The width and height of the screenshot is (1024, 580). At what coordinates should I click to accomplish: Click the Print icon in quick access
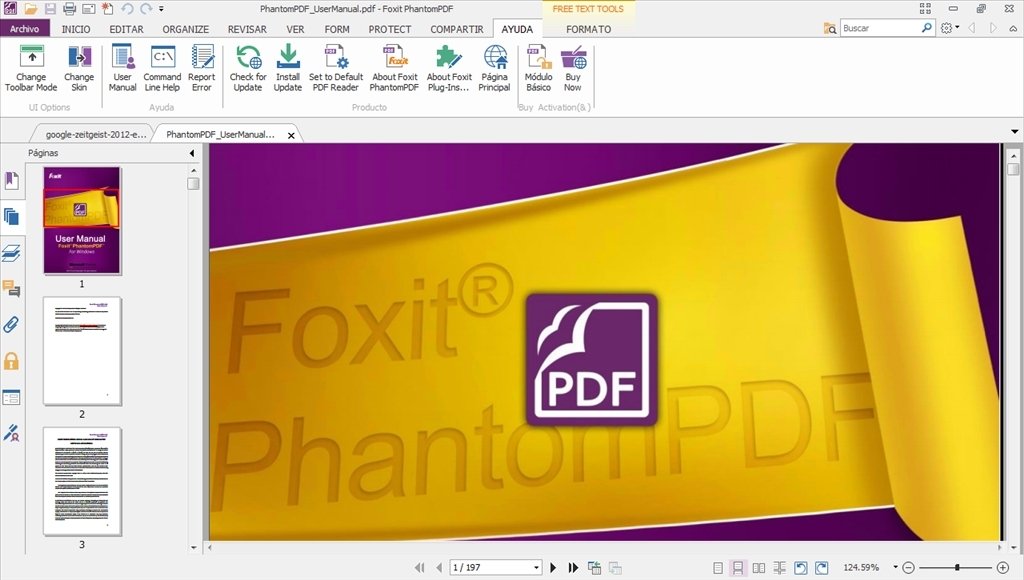tap(69, 9)
